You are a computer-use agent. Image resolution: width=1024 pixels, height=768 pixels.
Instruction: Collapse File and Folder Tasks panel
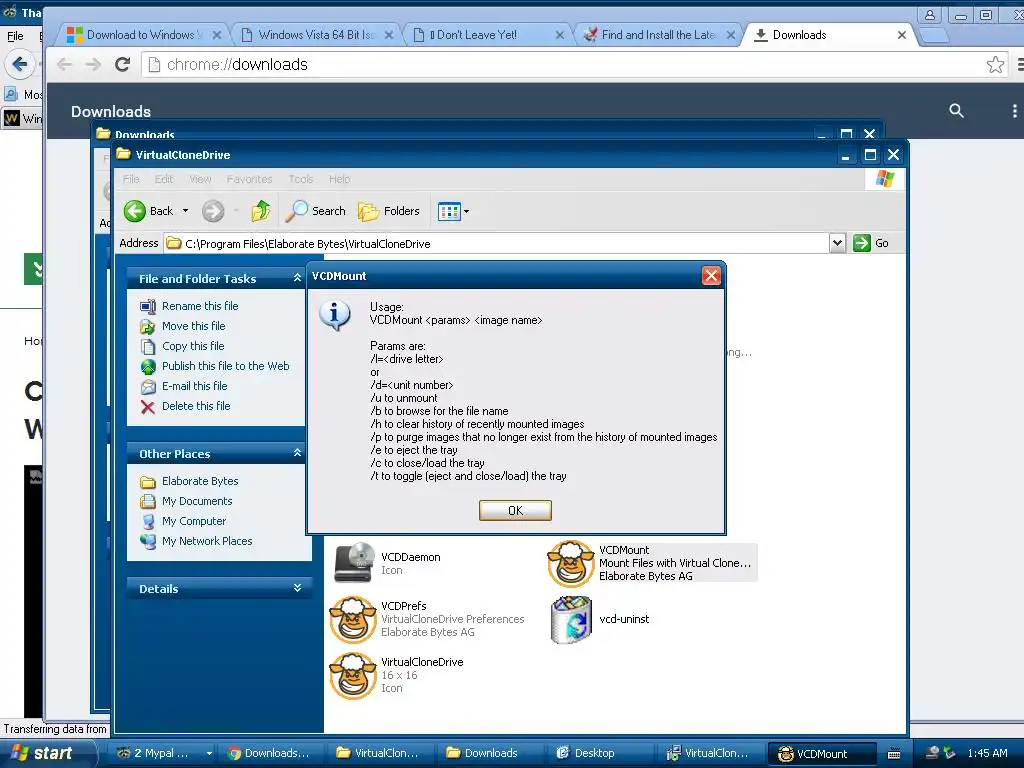(x=297, y=278)
